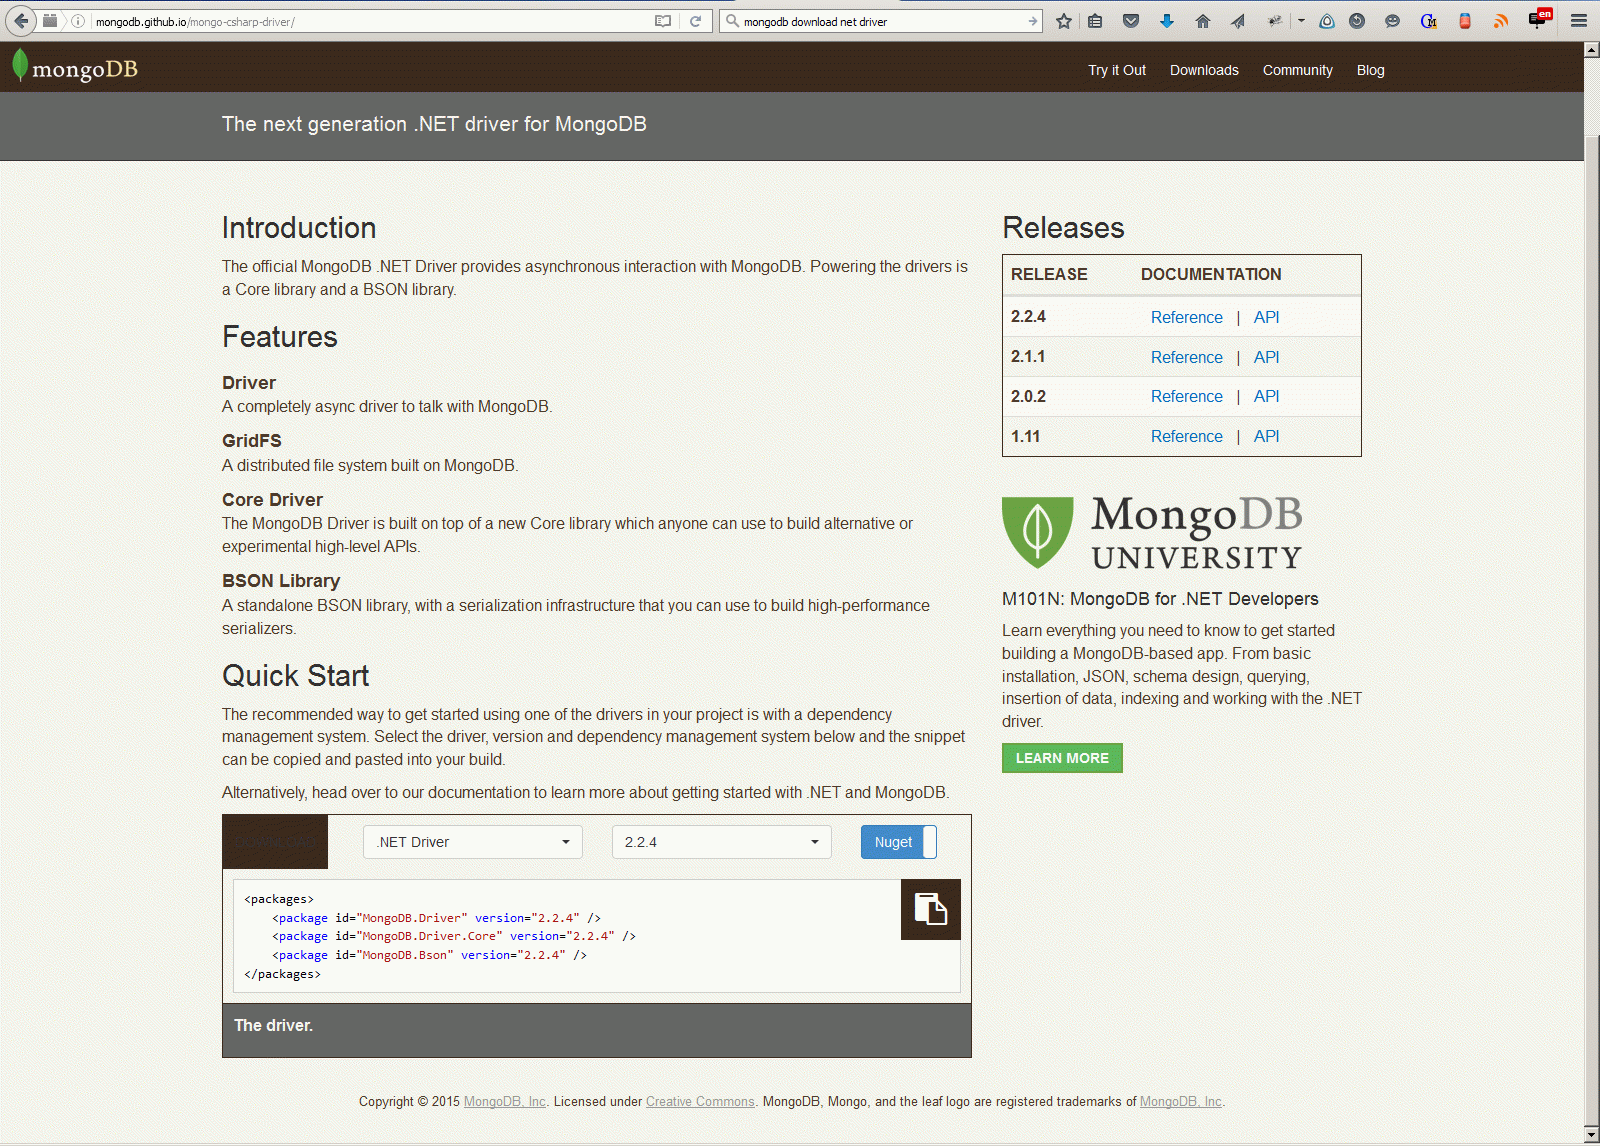Click the bug-shaped toolbar icon
The height and width of the screenshot is (1146, 1600).
tap(1275, 21)
